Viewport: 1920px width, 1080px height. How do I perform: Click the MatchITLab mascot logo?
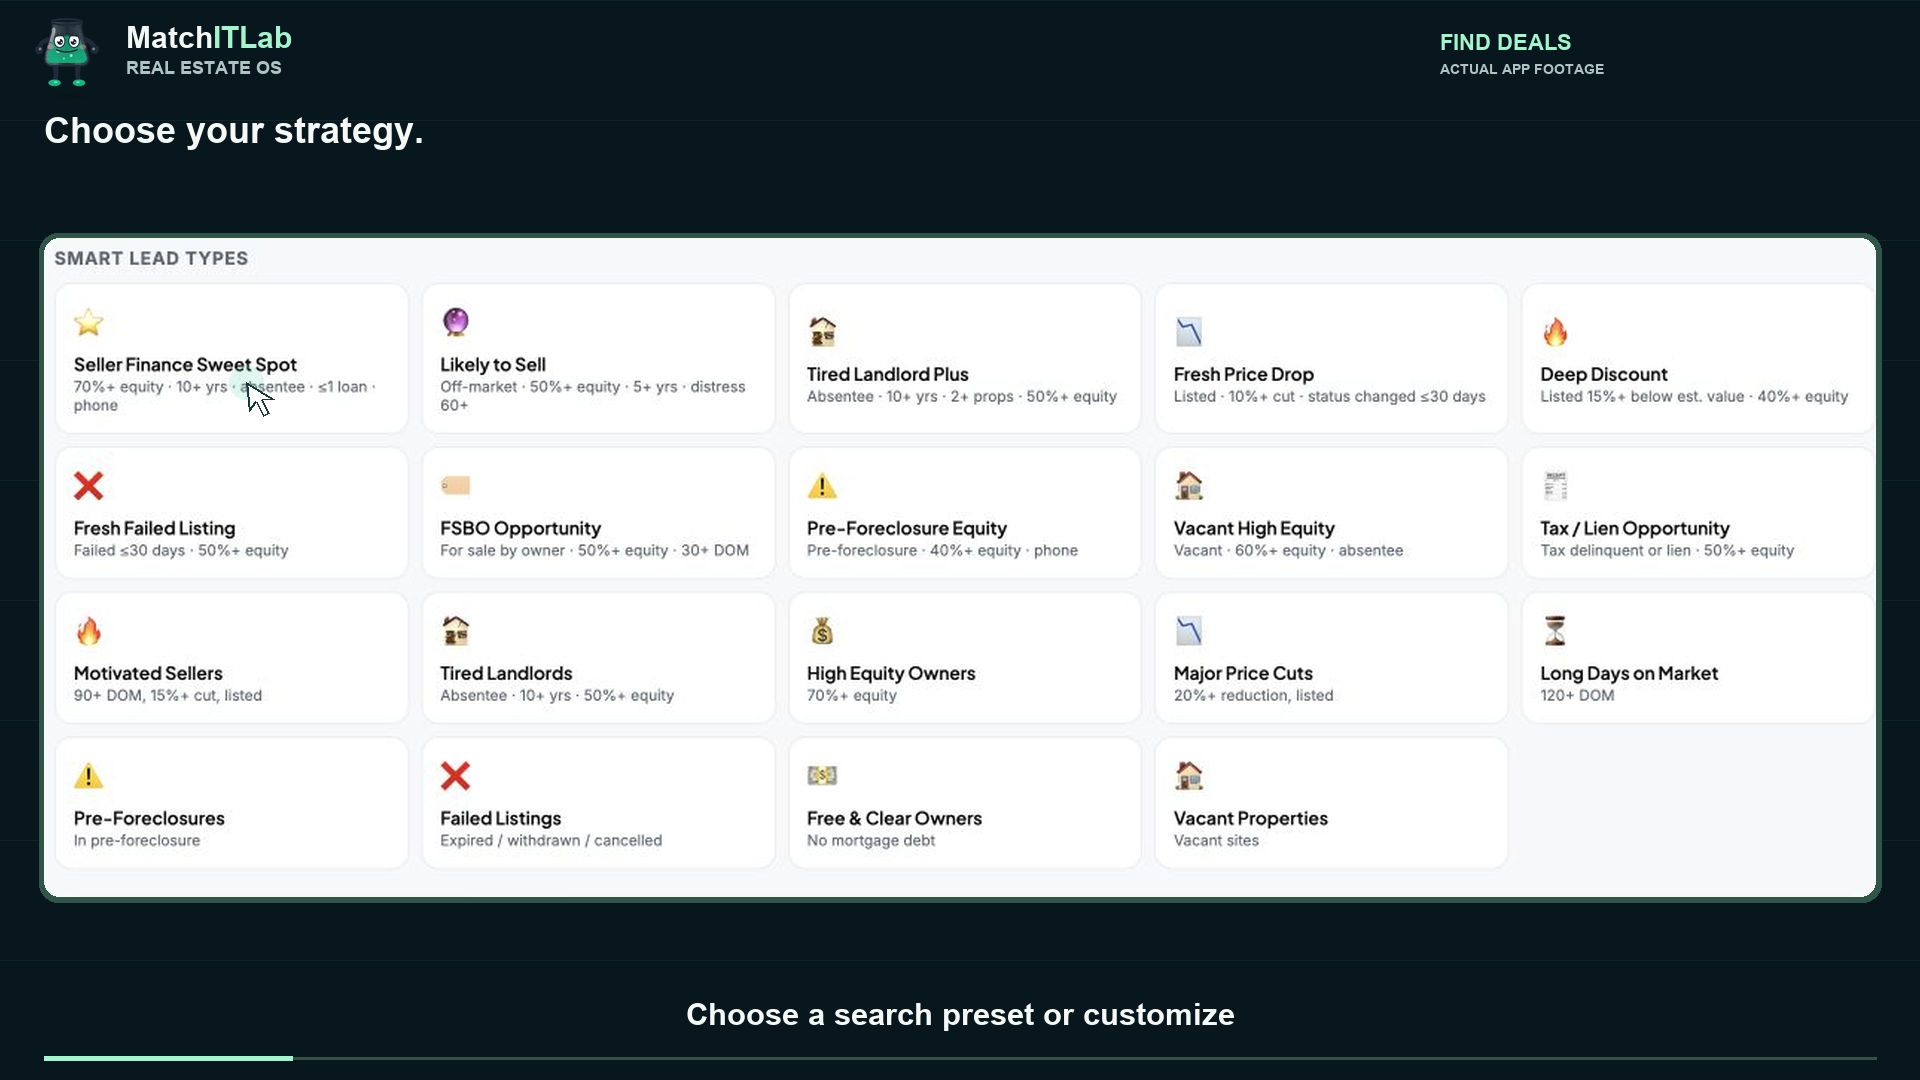pos(67,53)
